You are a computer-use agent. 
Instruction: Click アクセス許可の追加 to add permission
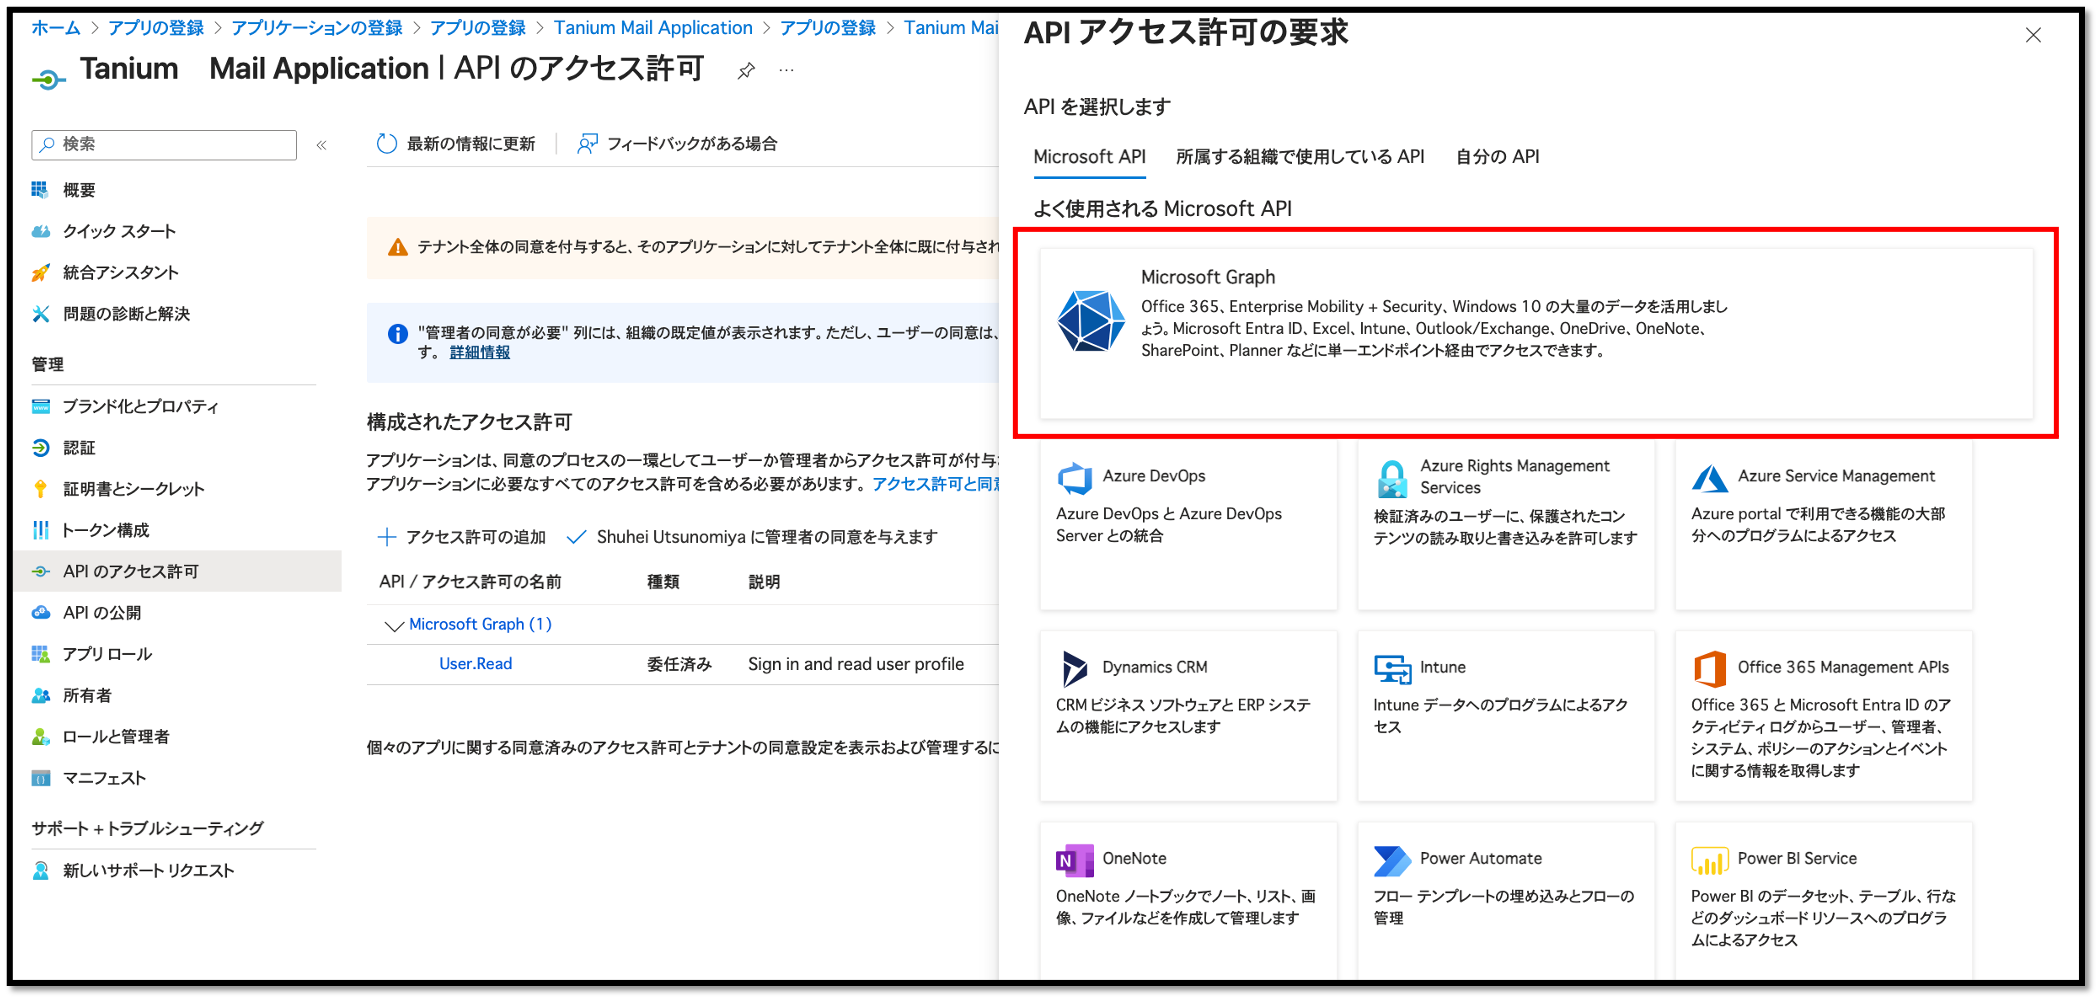(462, 537)
